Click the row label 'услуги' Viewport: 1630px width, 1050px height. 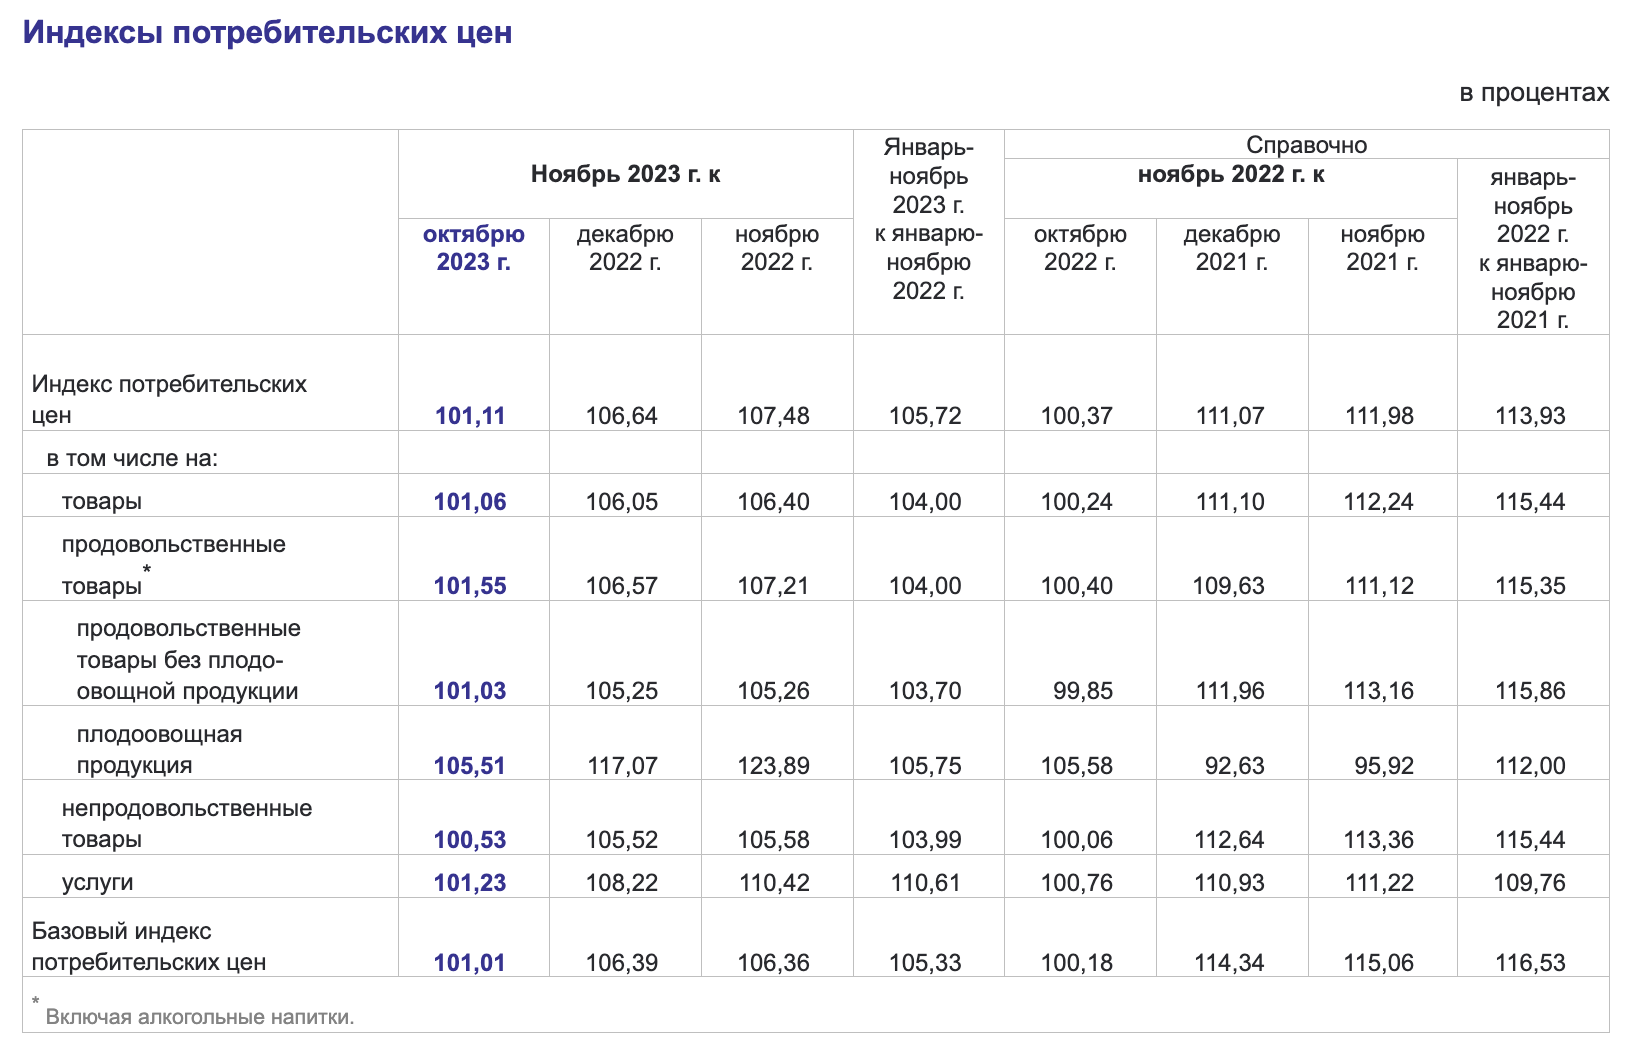coord(97,883)
